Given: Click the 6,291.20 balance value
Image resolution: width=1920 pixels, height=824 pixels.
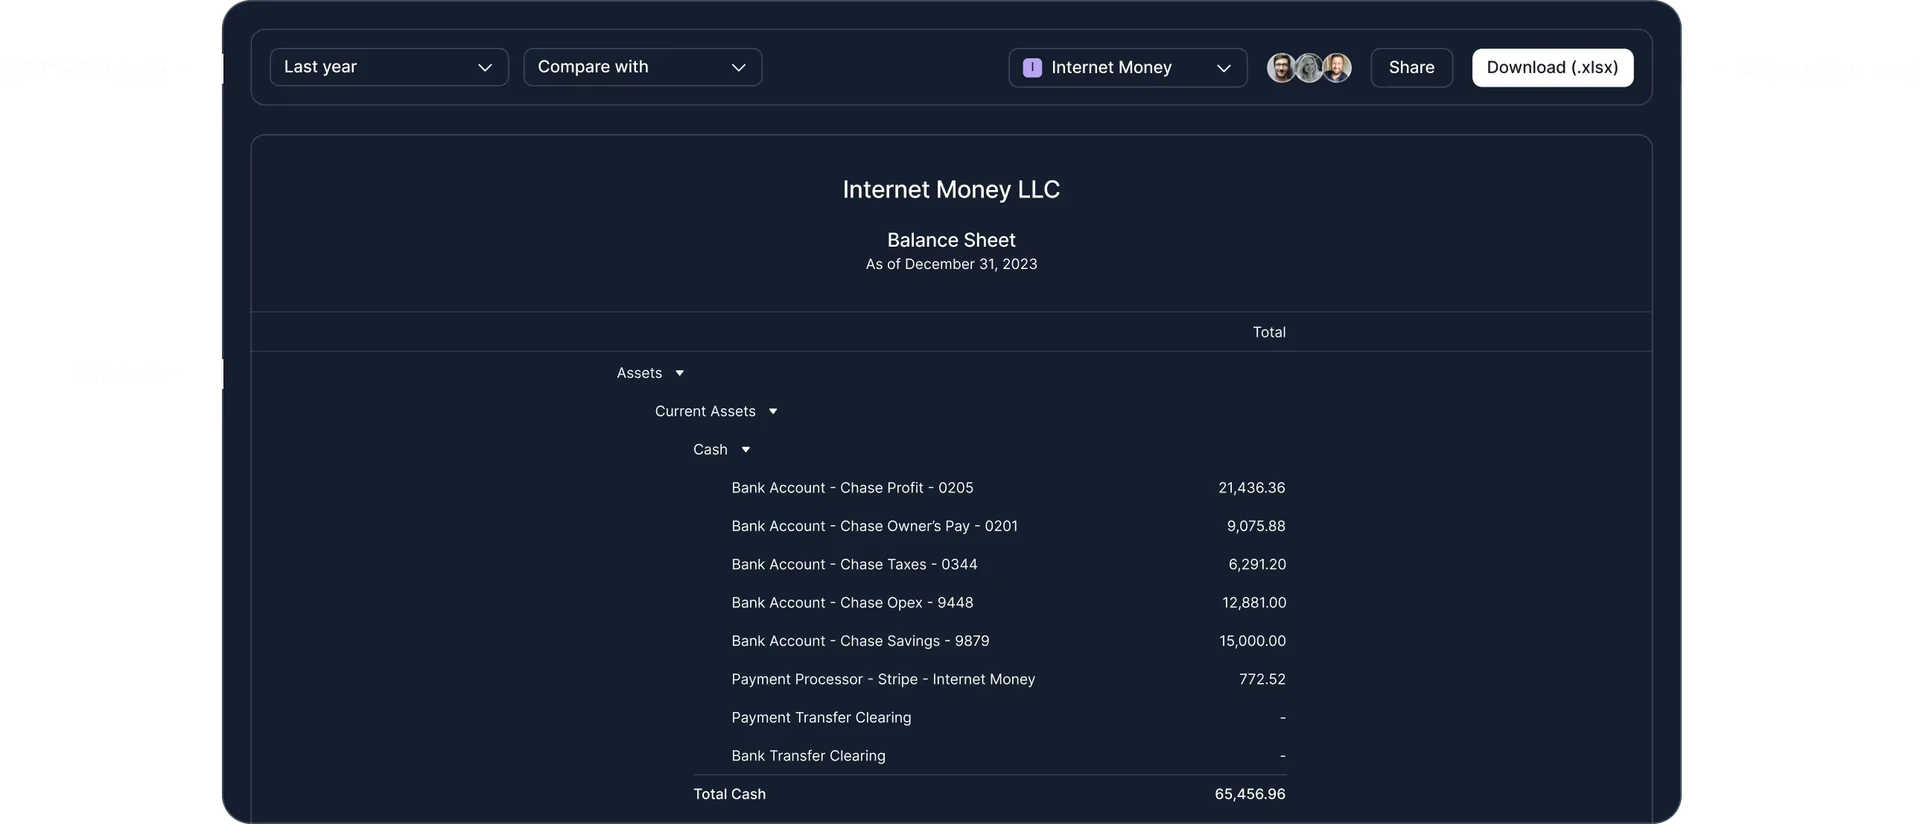Looking at the screenshot, I should click(x=1257, y=565).
